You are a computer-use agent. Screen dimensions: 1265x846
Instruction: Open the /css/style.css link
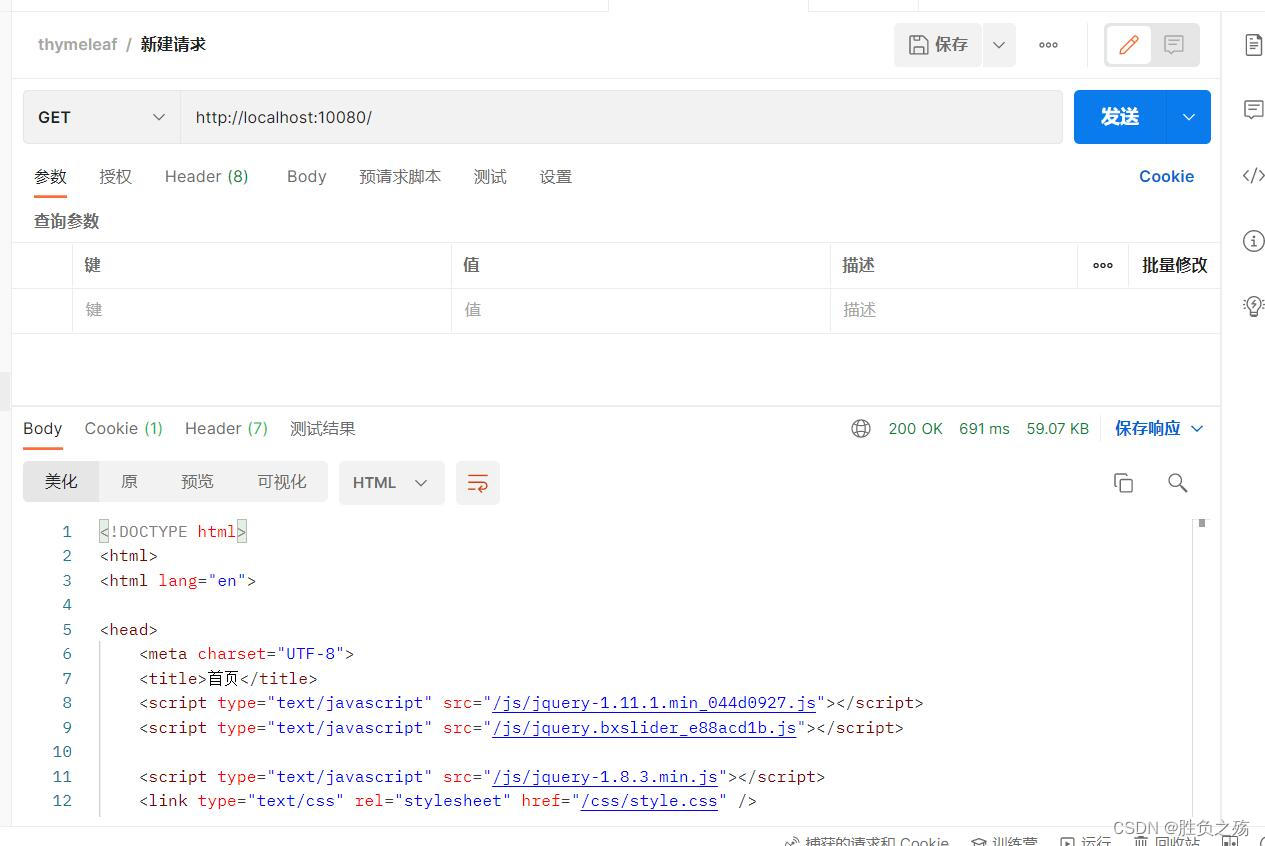[x=649, y=801]
